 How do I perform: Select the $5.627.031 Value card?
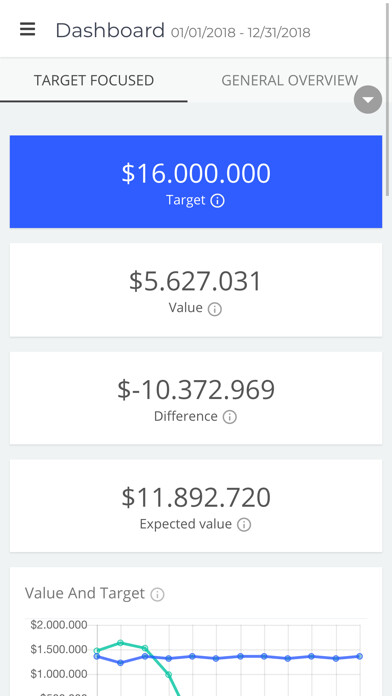(x=196, y=289)
